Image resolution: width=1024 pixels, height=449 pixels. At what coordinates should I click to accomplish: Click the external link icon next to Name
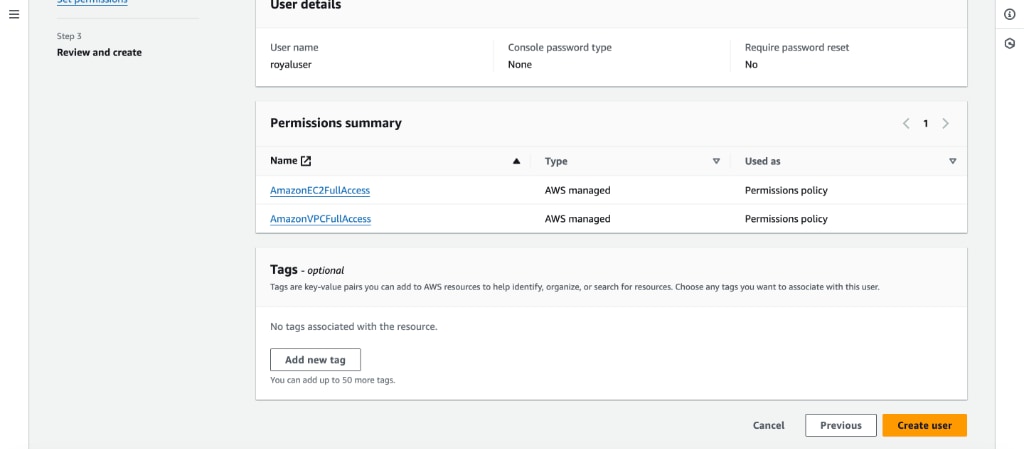[x=306, y=161]
